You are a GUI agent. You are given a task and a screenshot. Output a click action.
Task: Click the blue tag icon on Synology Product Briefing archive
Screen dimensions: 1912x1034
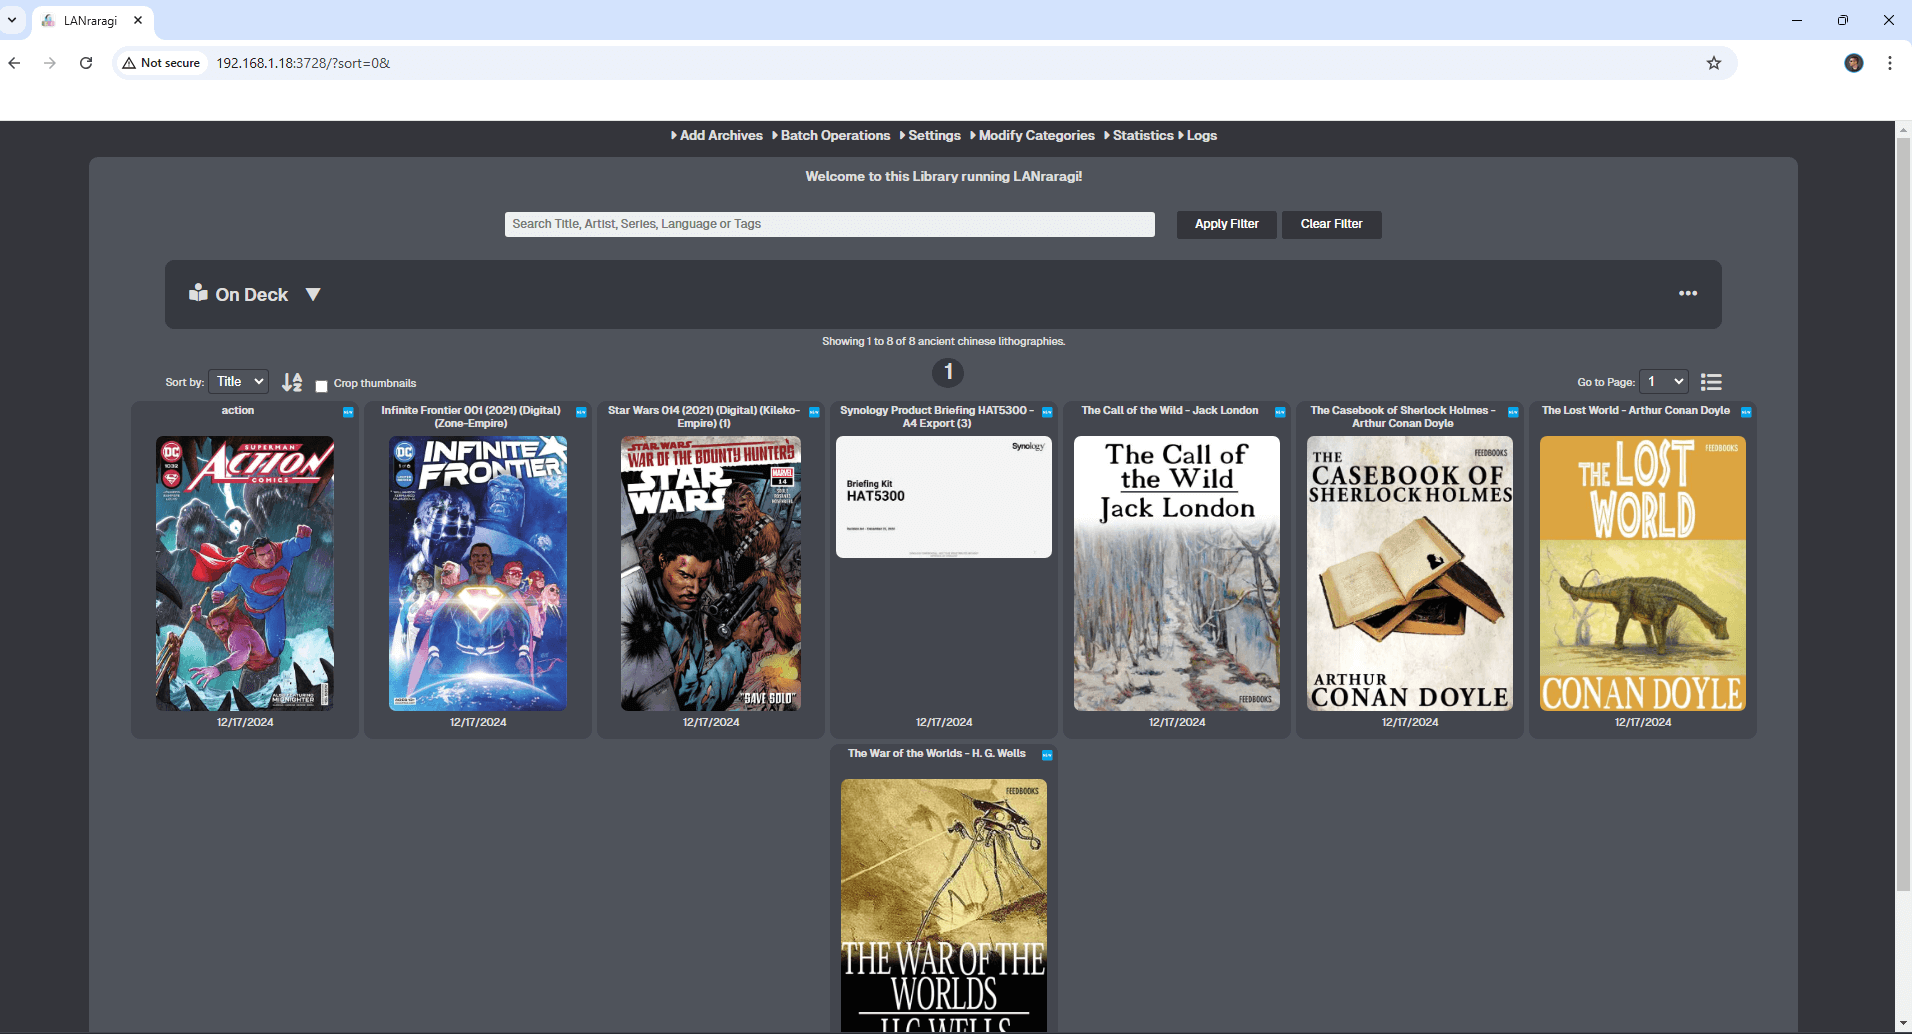click(1047, 412)
